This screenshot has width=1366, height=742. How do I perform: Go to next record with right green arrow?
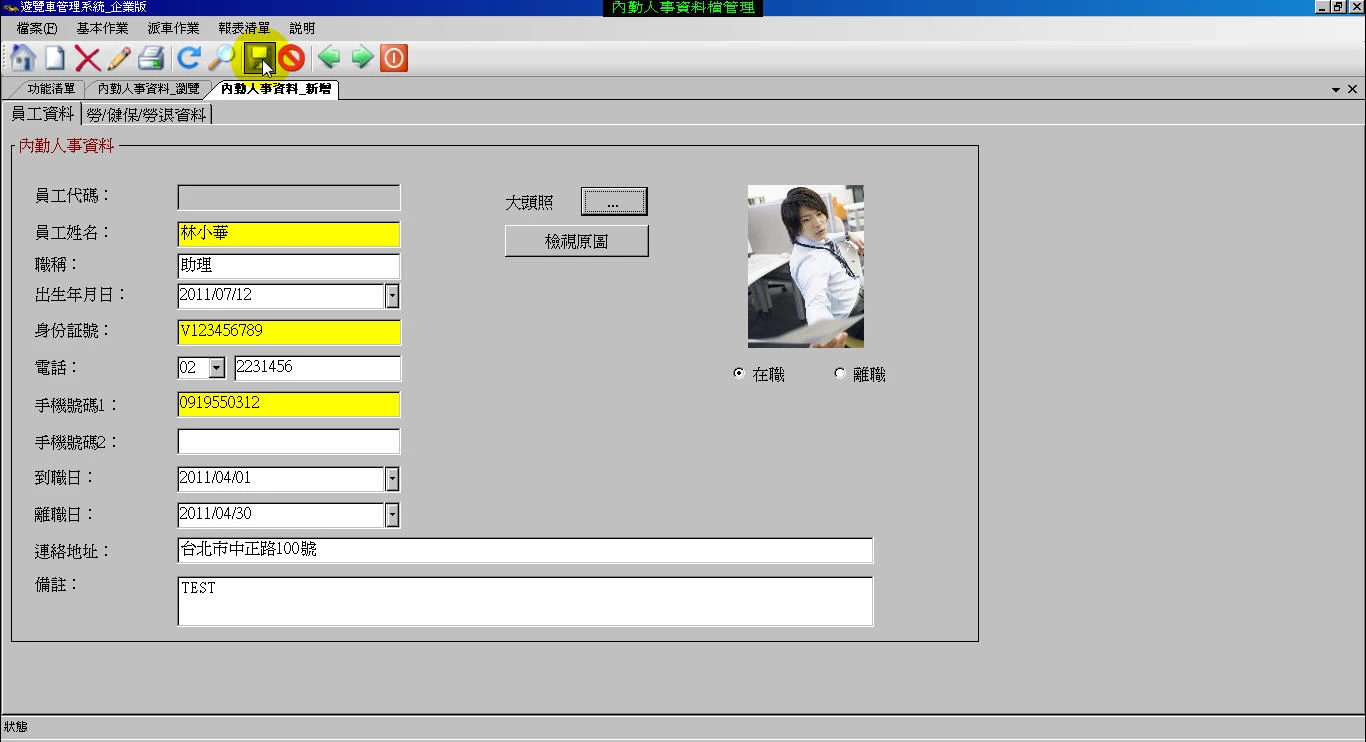[x=362, y=58]
